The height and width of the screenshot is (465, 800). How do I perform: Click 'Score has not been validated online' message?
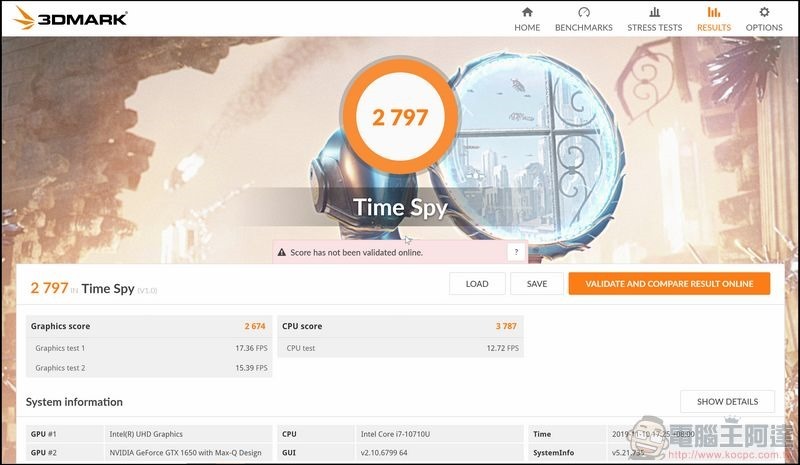tap(356, 252)
